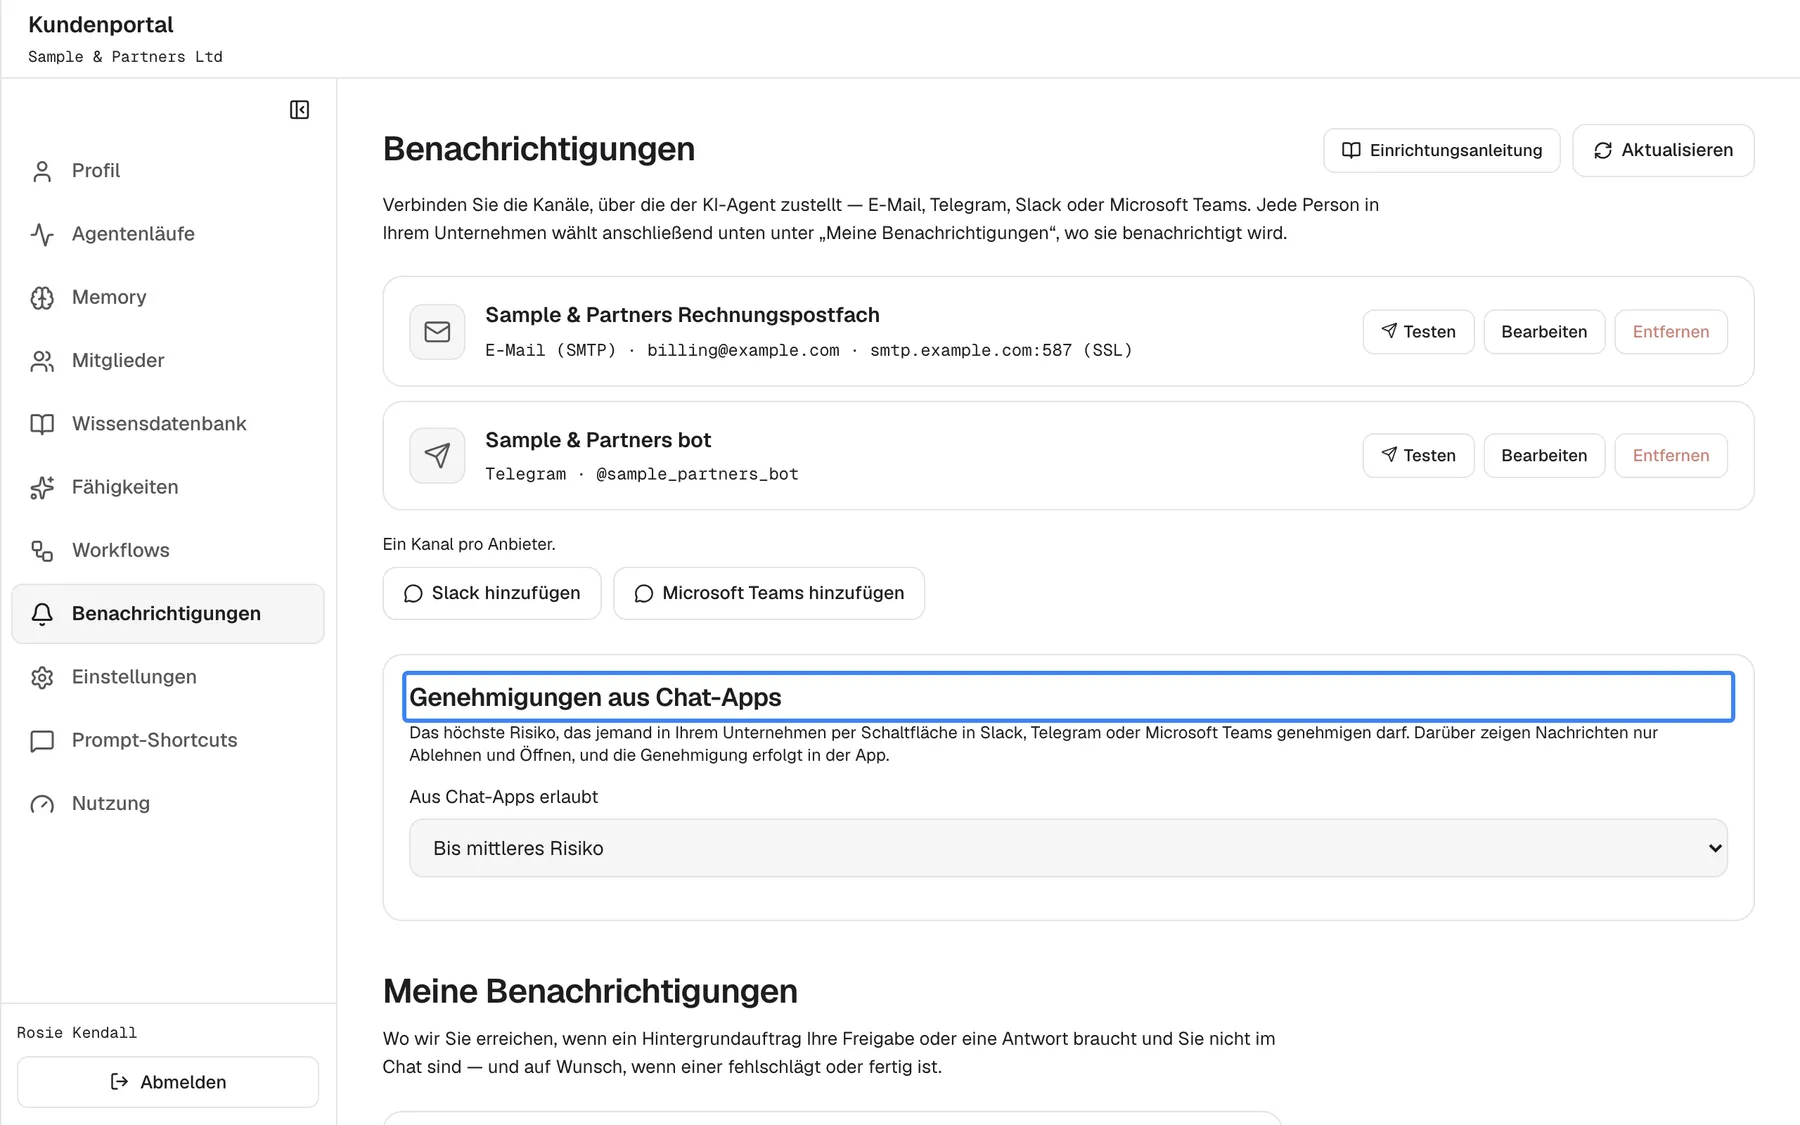The image size is (1800, 1125).
Task: Open the 'Aus Chat-Apps erlaubt' risk dropdown
Action: tap(1068, 848)
